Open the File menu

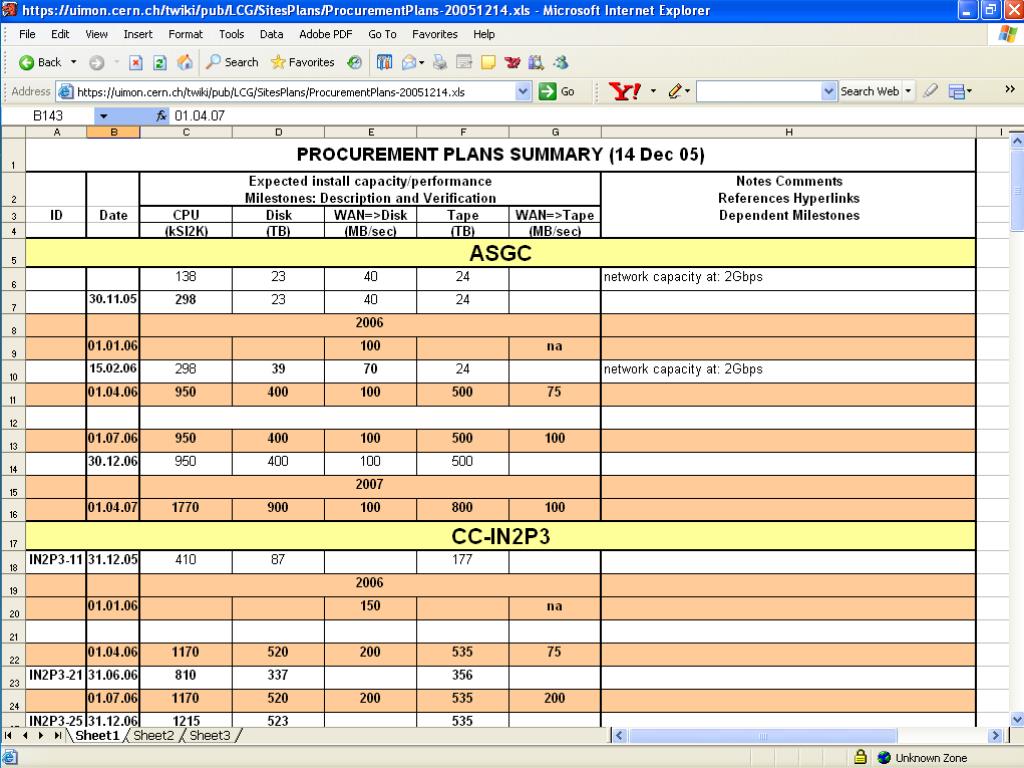click(27, 34)
